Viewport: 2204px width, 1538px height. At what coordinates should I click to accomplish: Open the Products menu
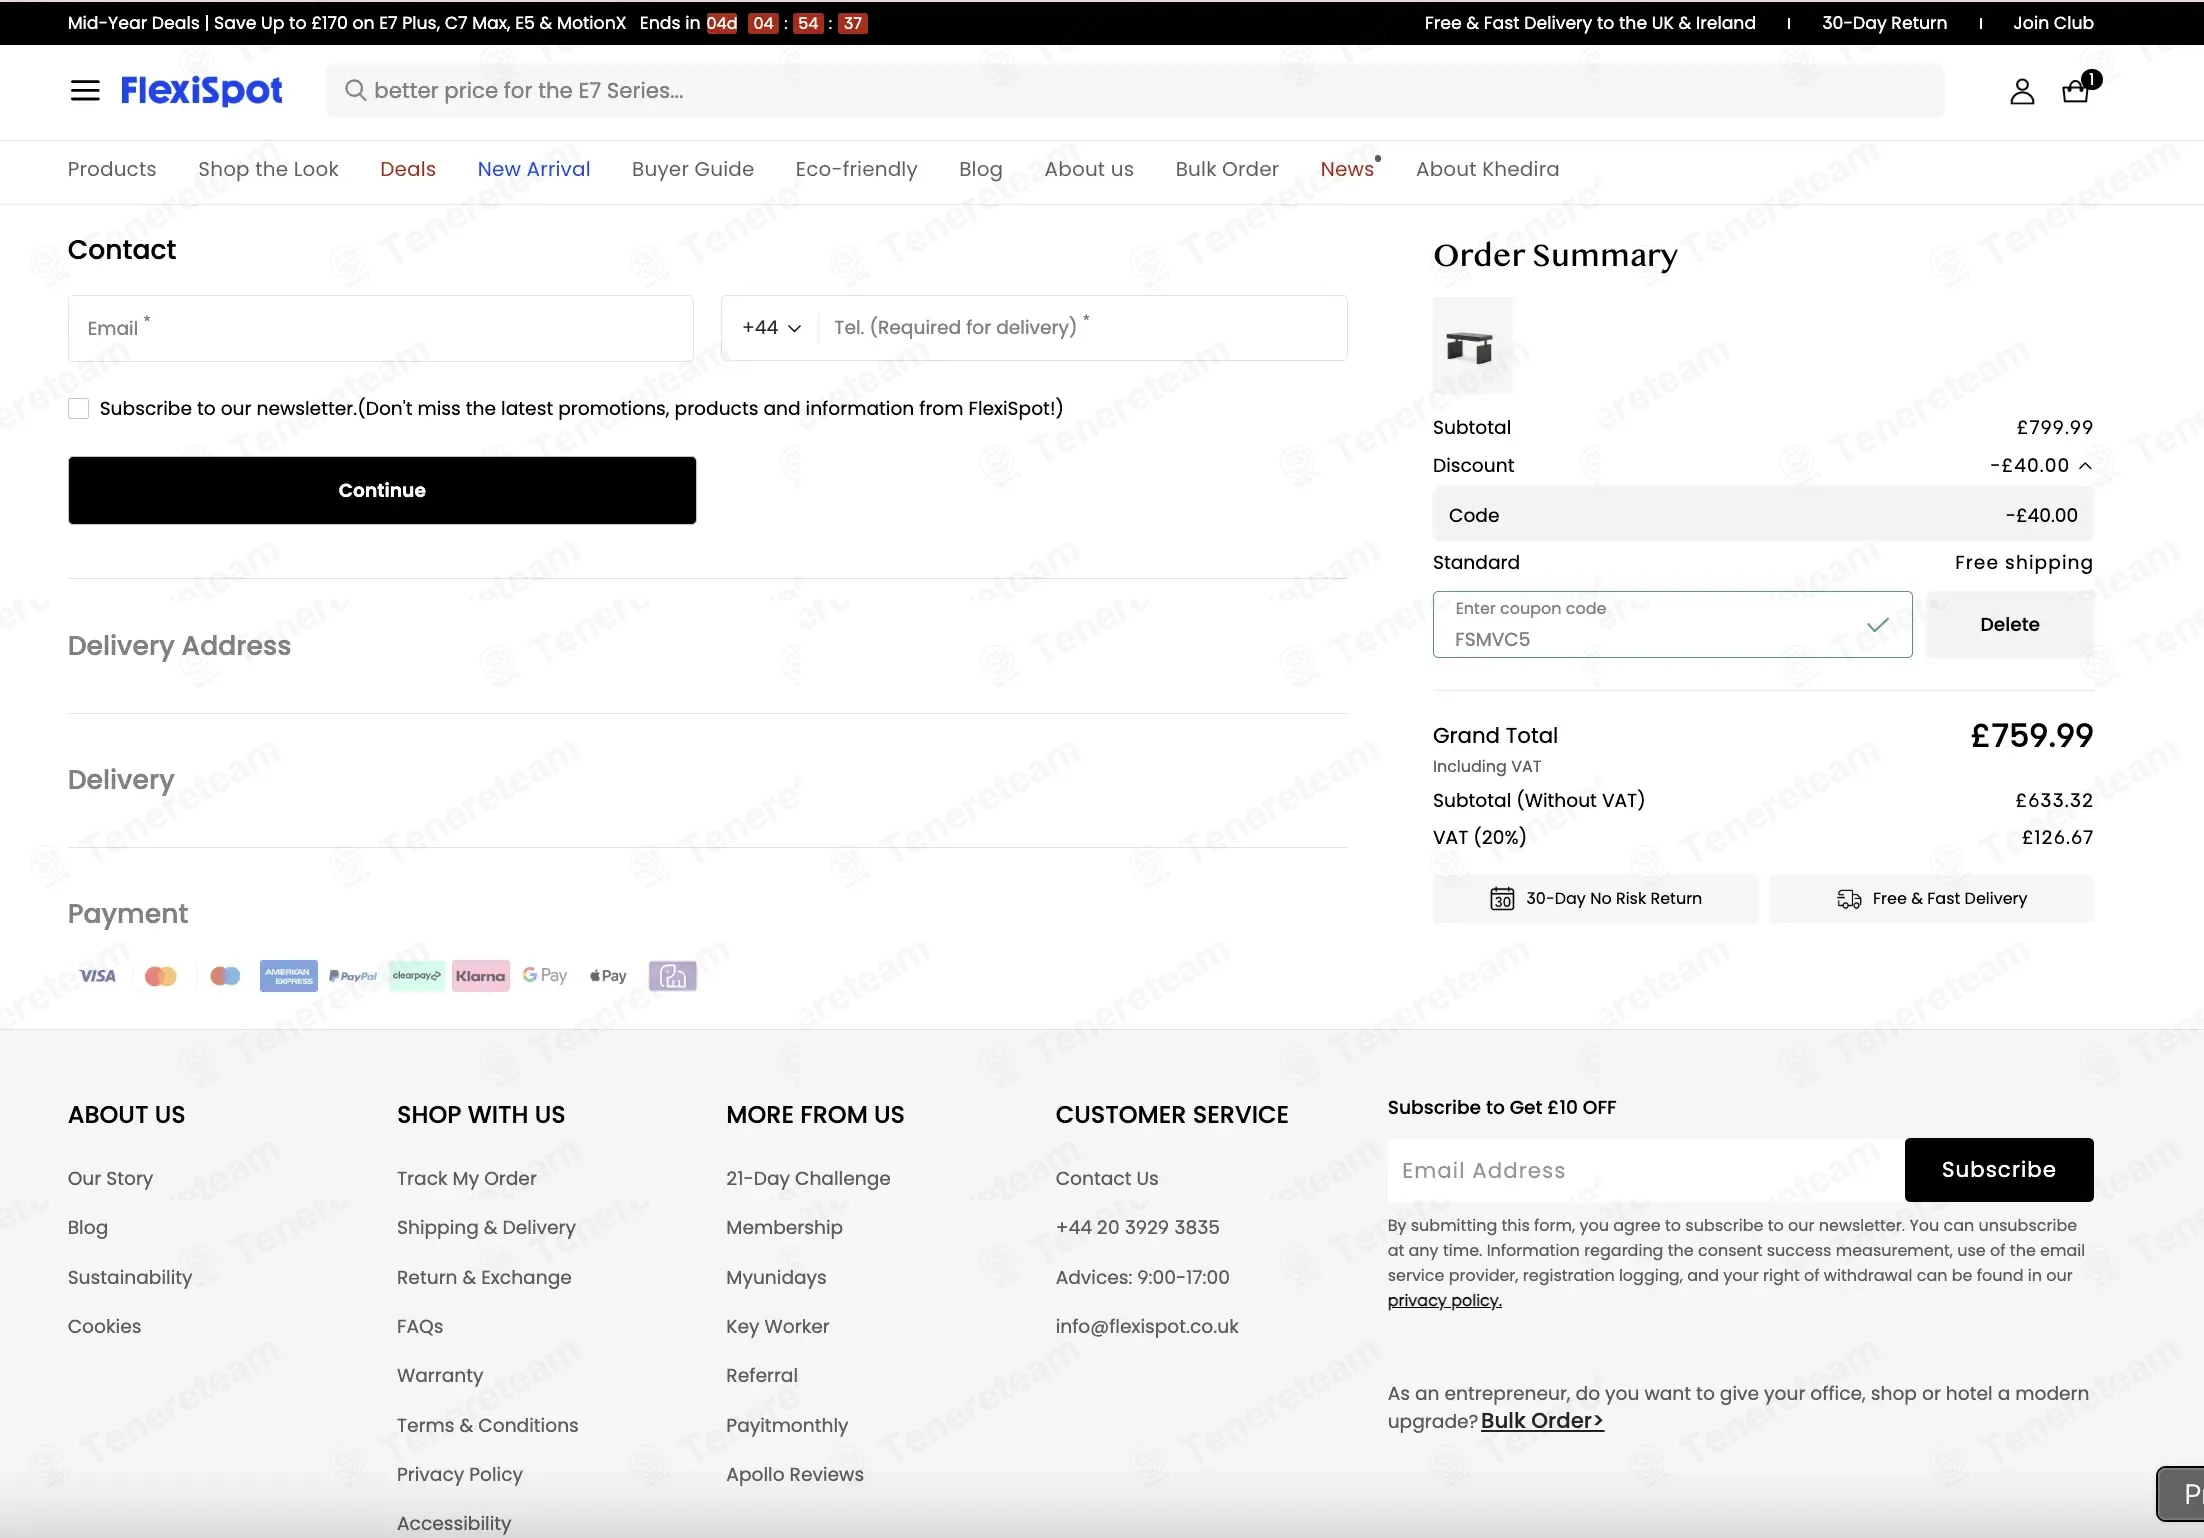pos(112,169)
